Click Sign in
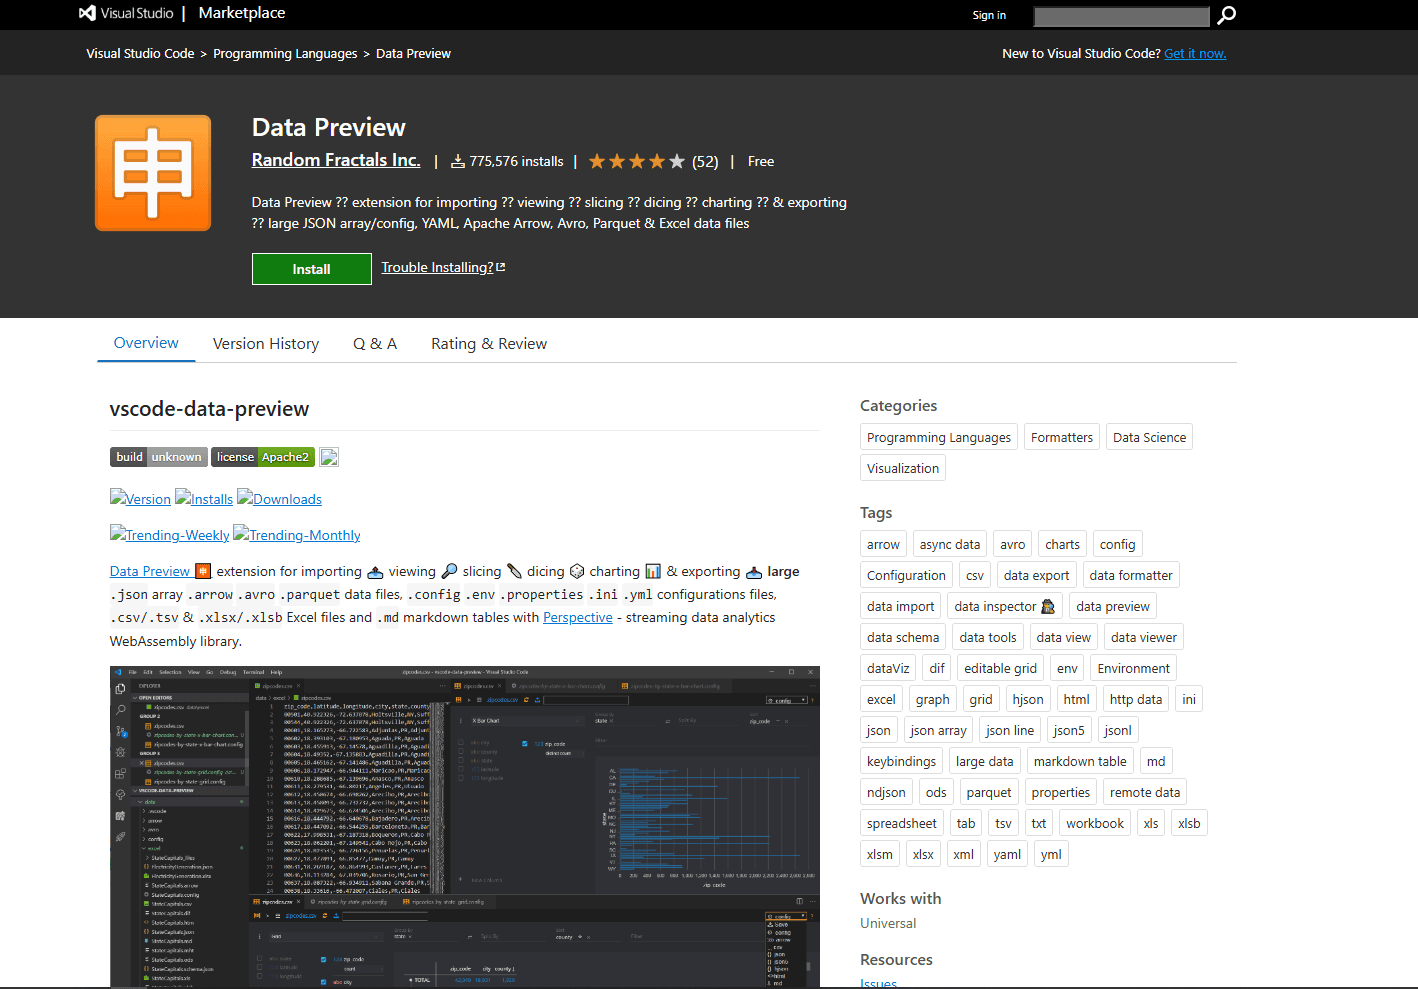The width and height of the screenshot is (1418, 989). pyautogui.click(x=989, y=15)
